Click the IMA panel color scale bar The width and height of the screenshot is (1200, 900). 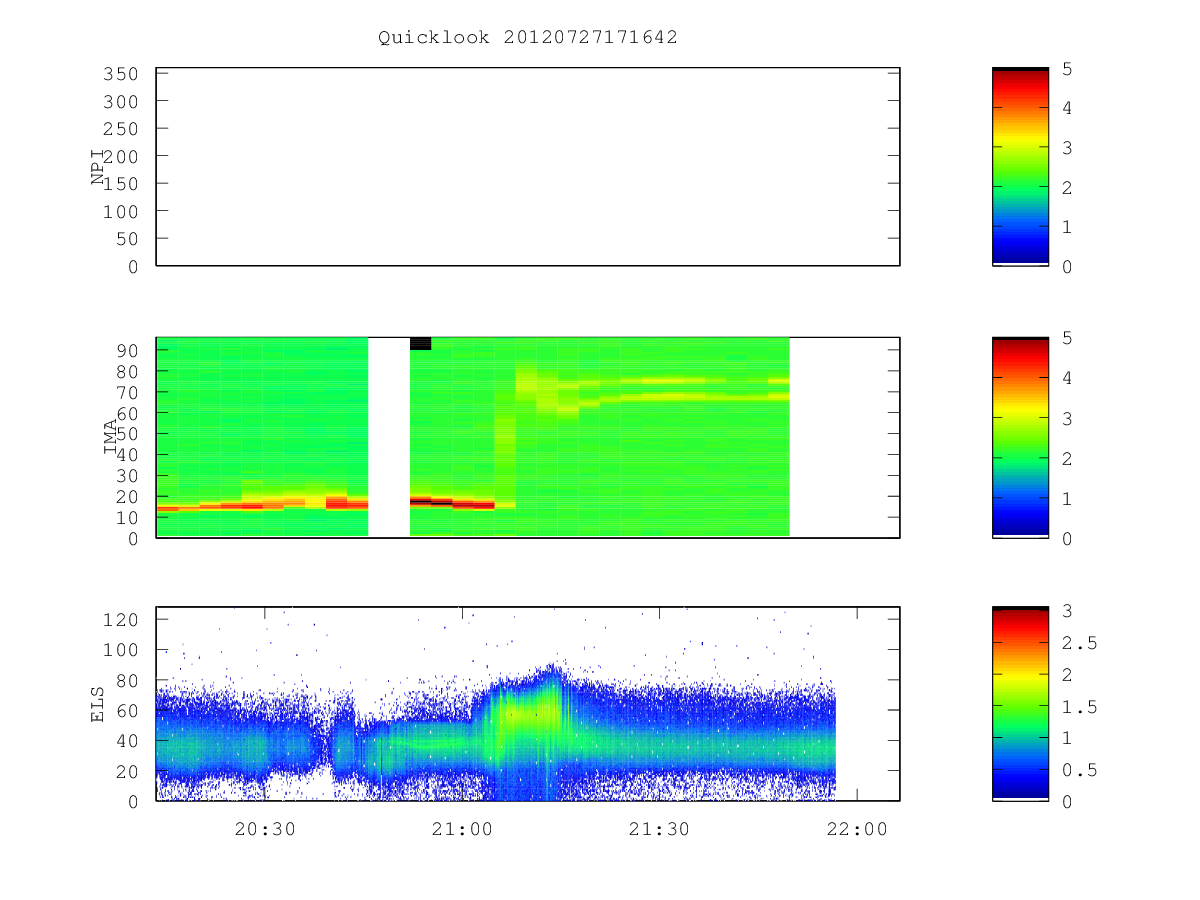point(1020,437)
